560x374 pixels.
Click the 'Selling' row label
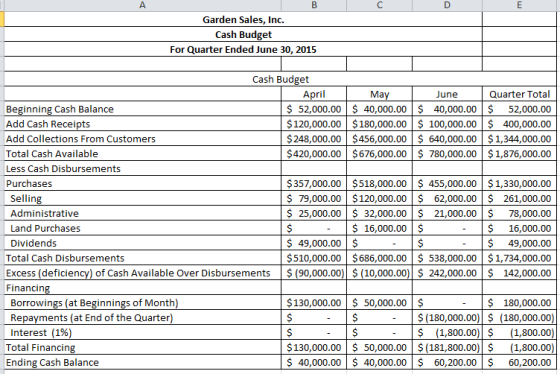[x=26, y=198]
